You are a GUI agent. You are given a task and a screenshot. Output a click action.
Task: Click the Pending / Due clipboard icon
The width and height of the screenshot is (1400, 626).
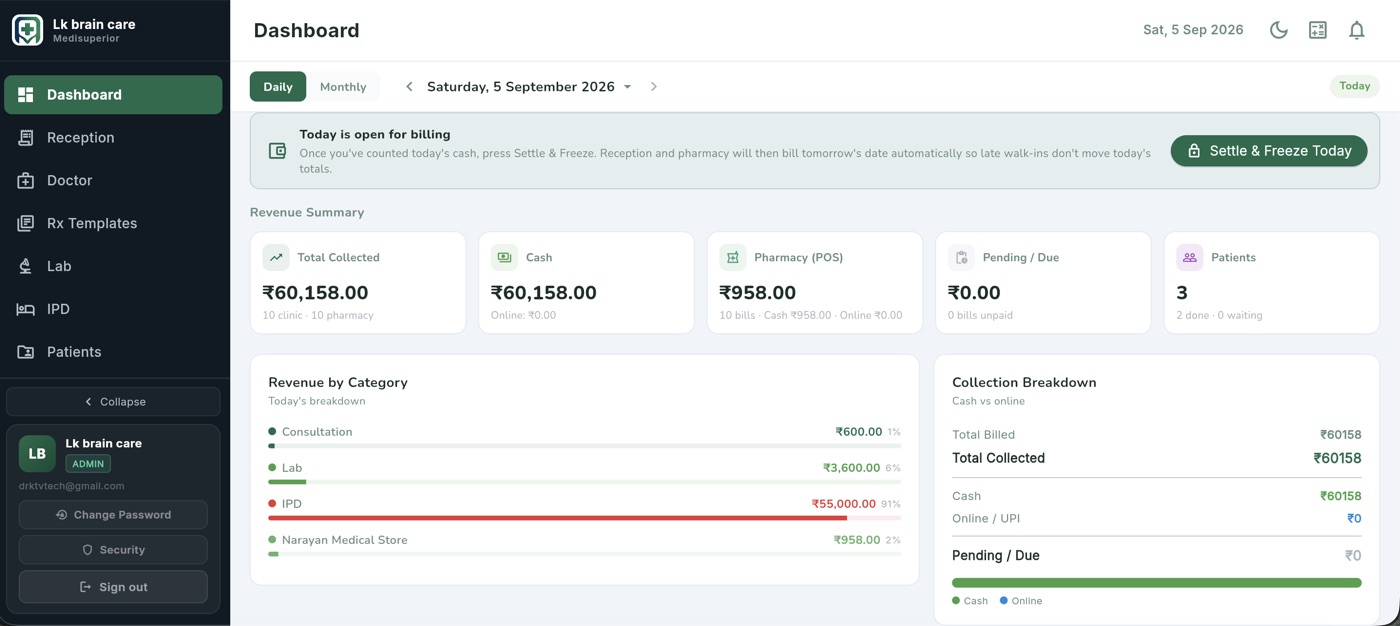961,257
